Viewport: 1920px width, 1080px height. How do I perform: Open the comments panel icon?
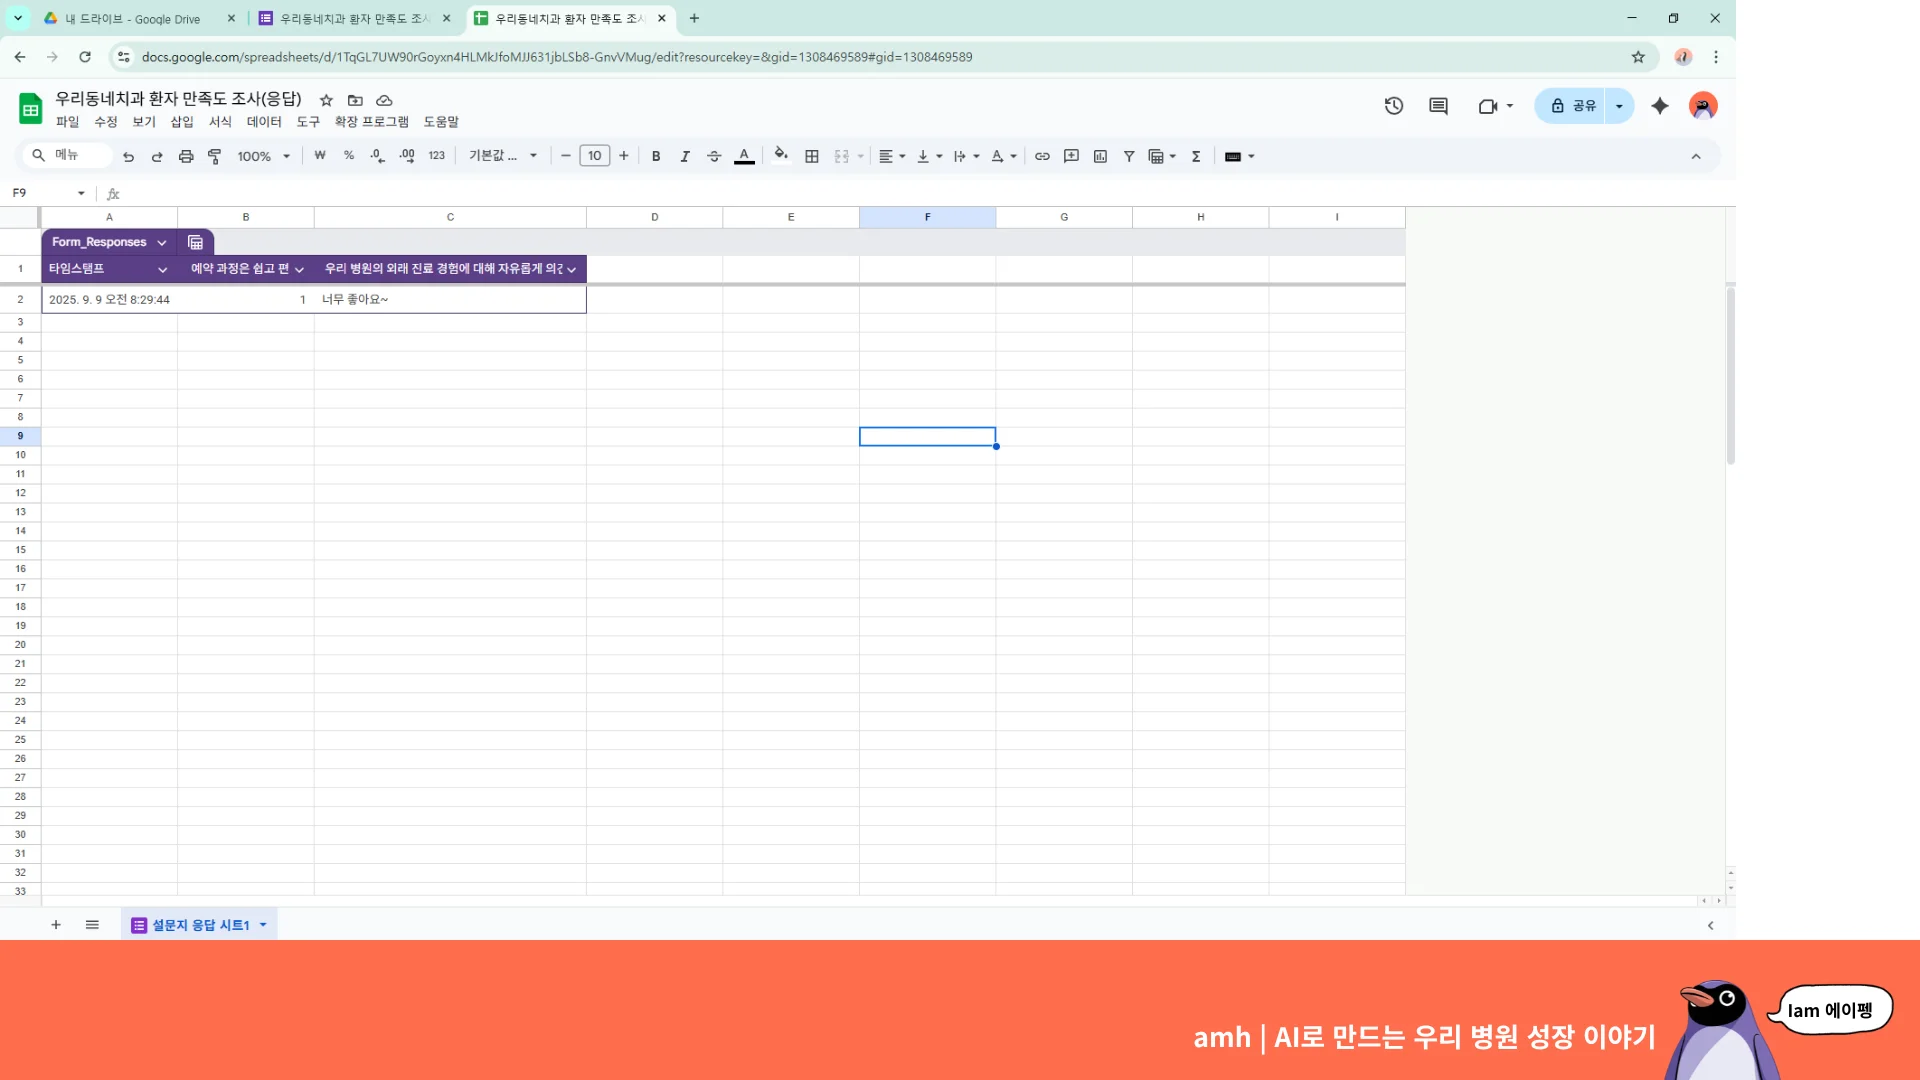(x=1438, y=106)
